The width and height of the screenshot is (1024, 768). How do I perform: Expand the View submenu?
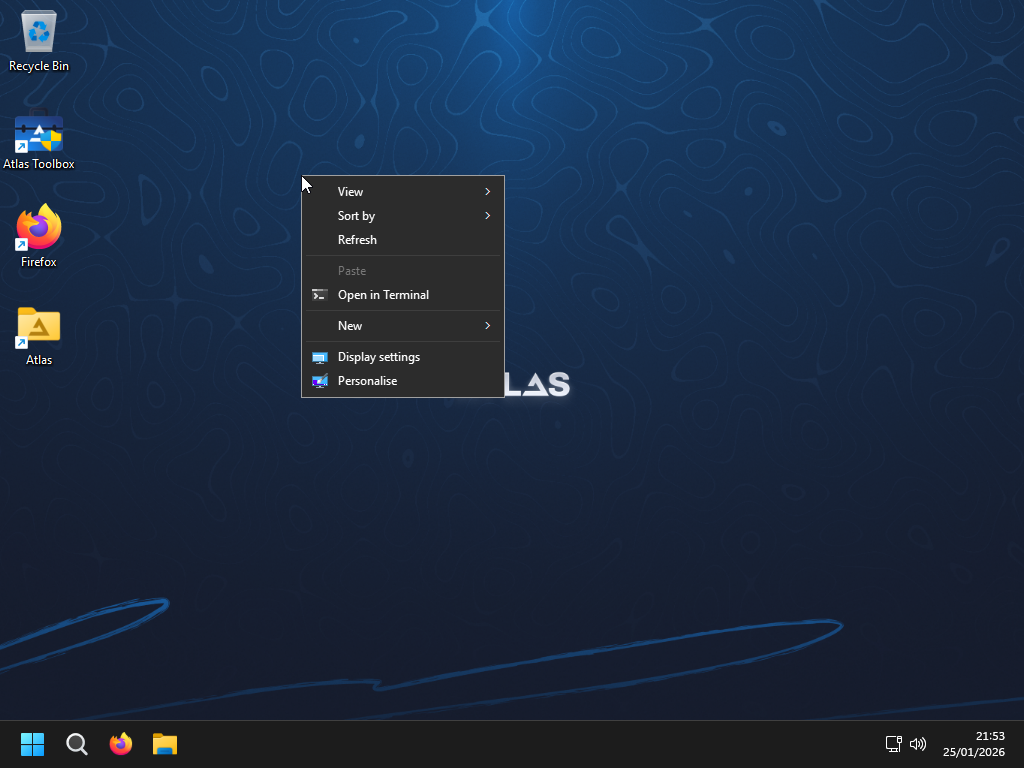tap(402, 191)
